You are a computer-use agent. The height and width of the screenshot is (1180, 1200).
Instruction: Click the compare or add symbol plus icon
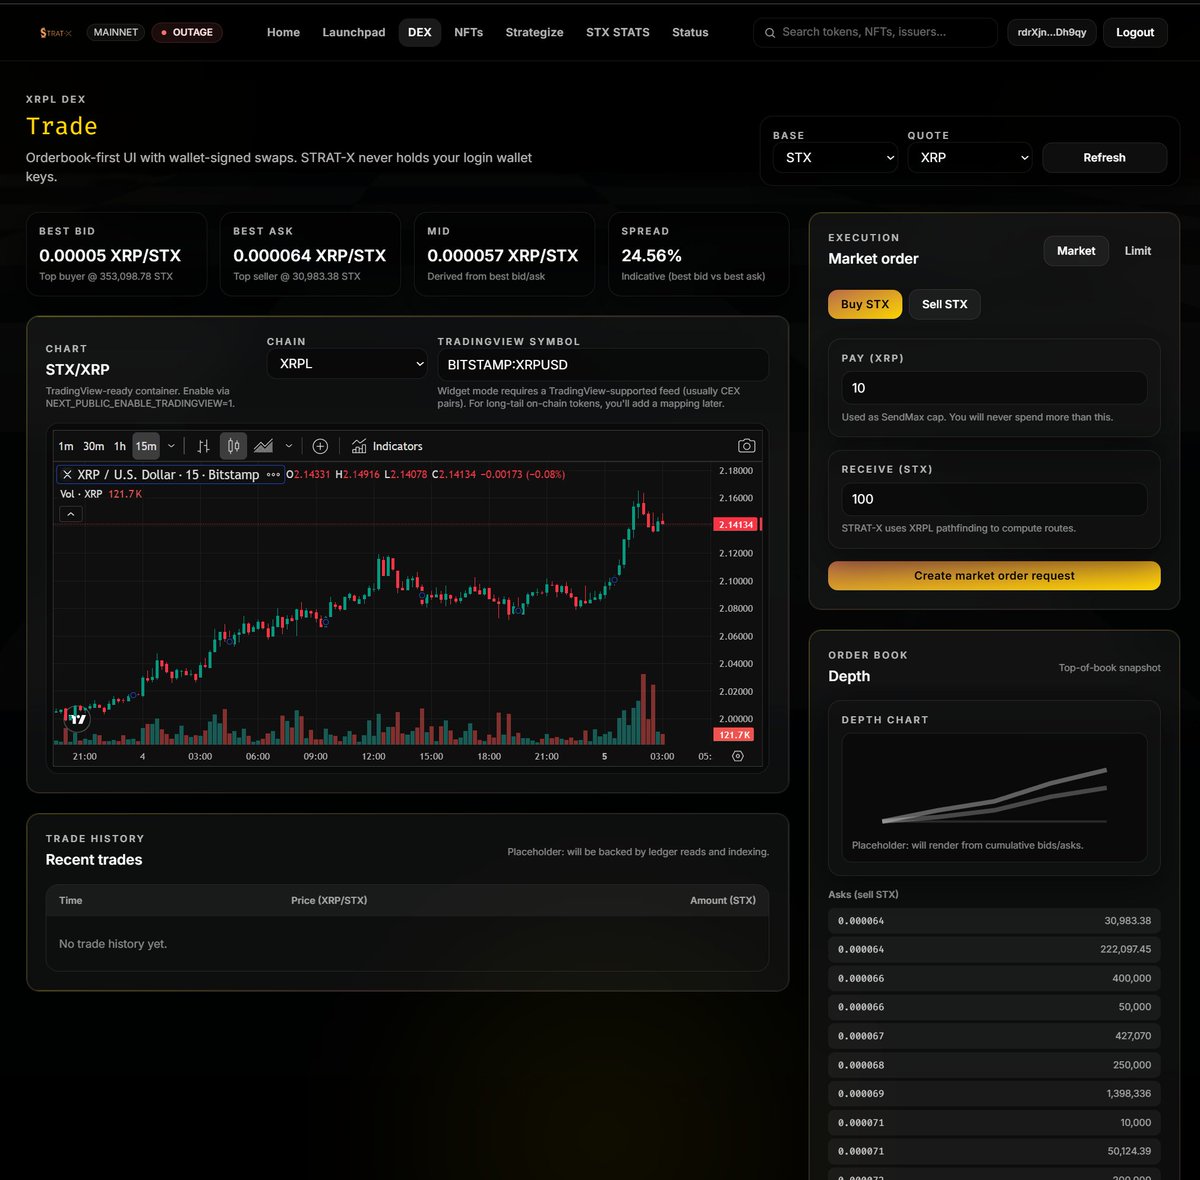click(x=320, y=446)
